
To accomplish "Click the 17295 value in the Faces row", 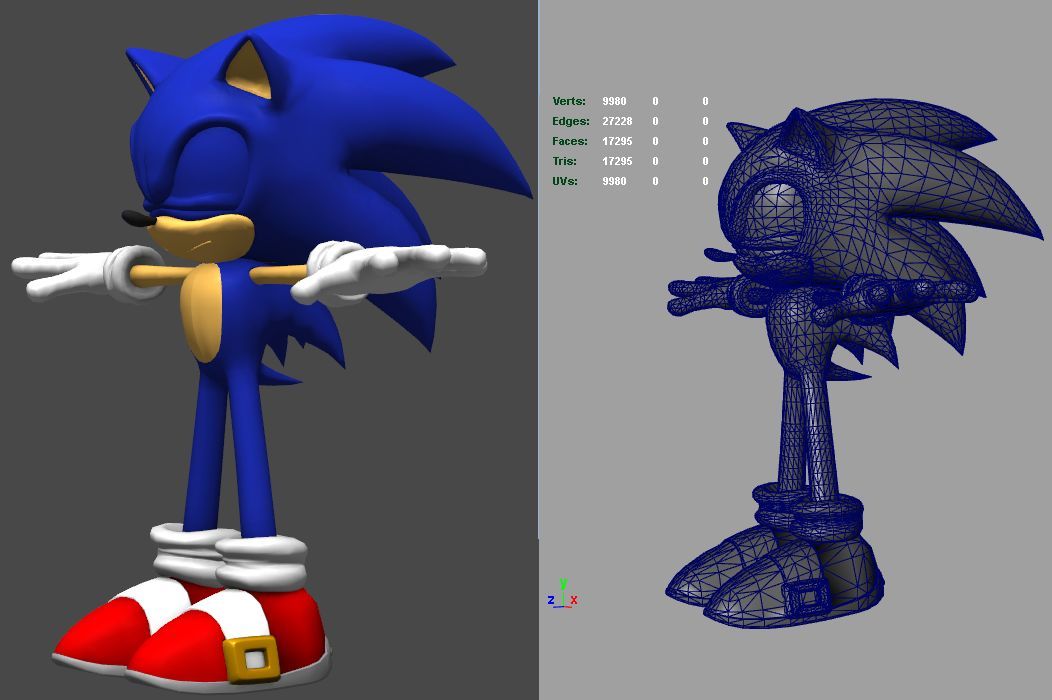I will coord(617,141).
